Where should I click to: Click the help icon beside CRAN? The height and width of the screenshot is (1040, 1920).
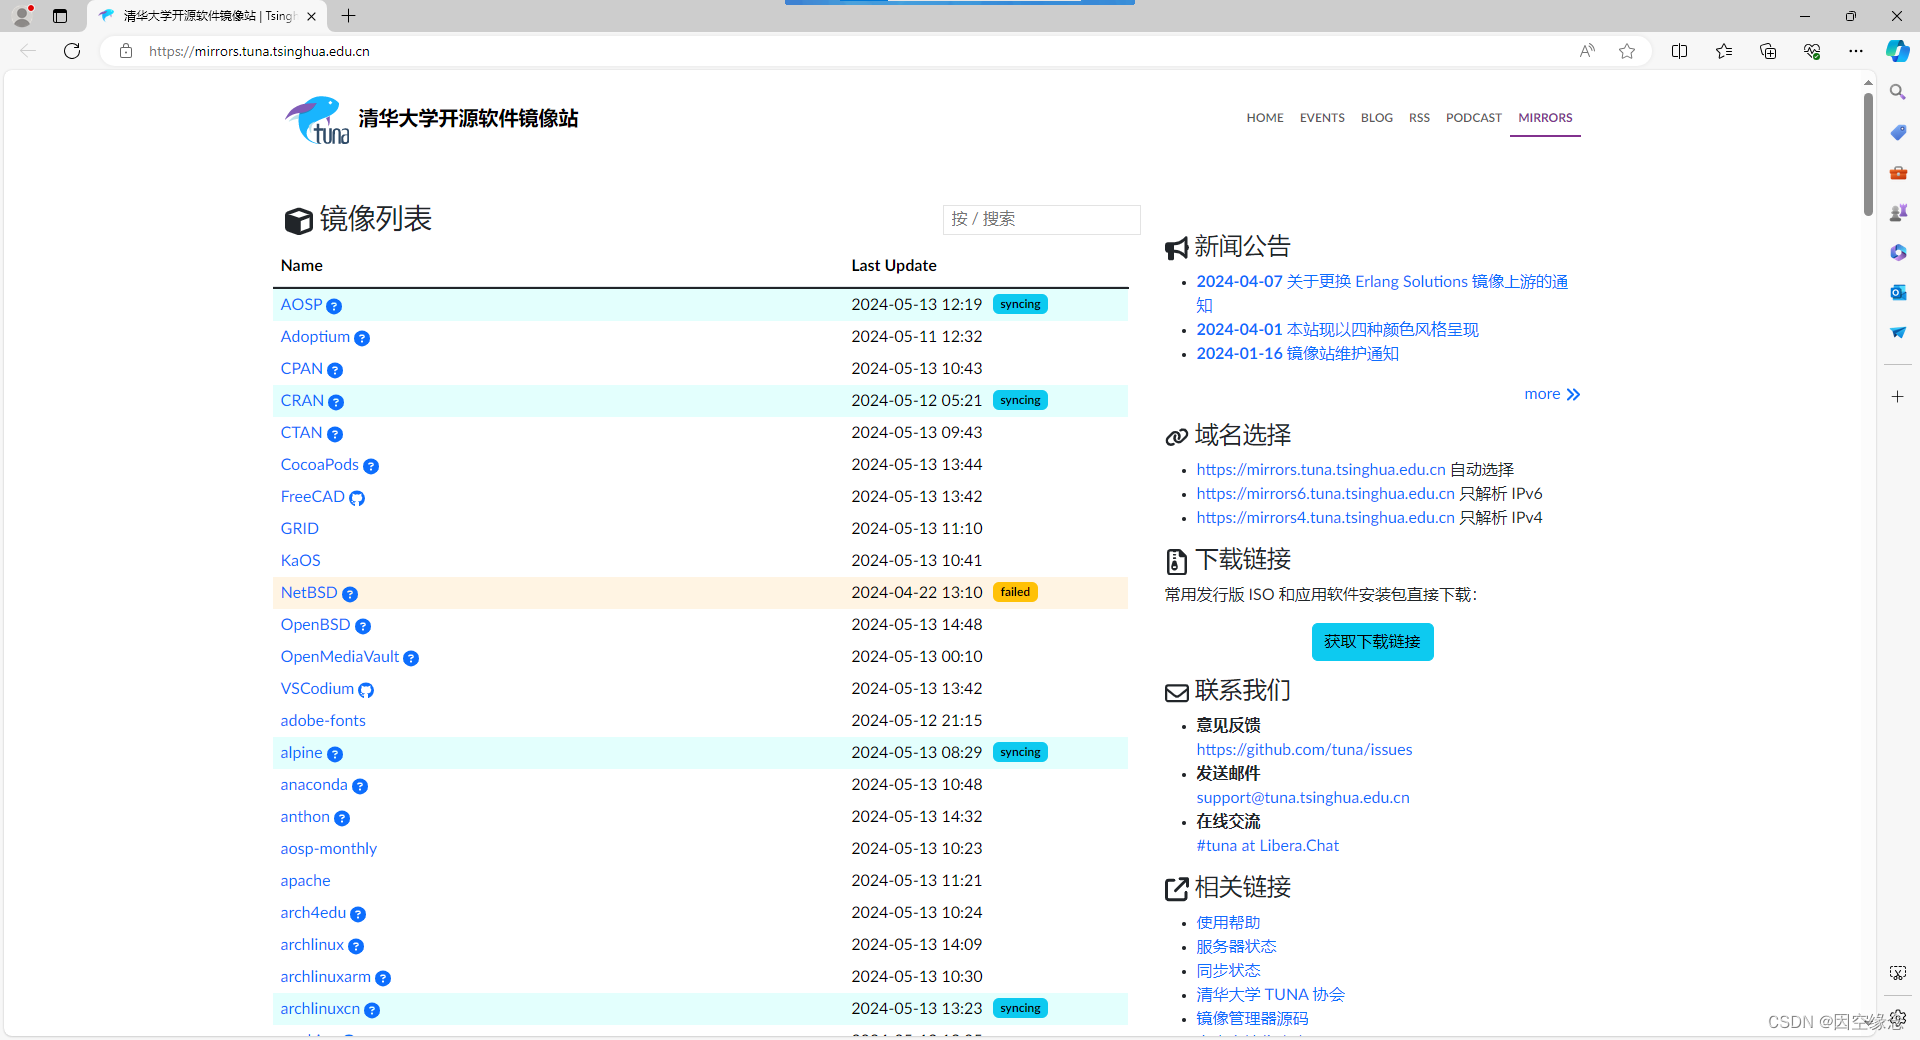pyautogui.click(x=336, y=402)
